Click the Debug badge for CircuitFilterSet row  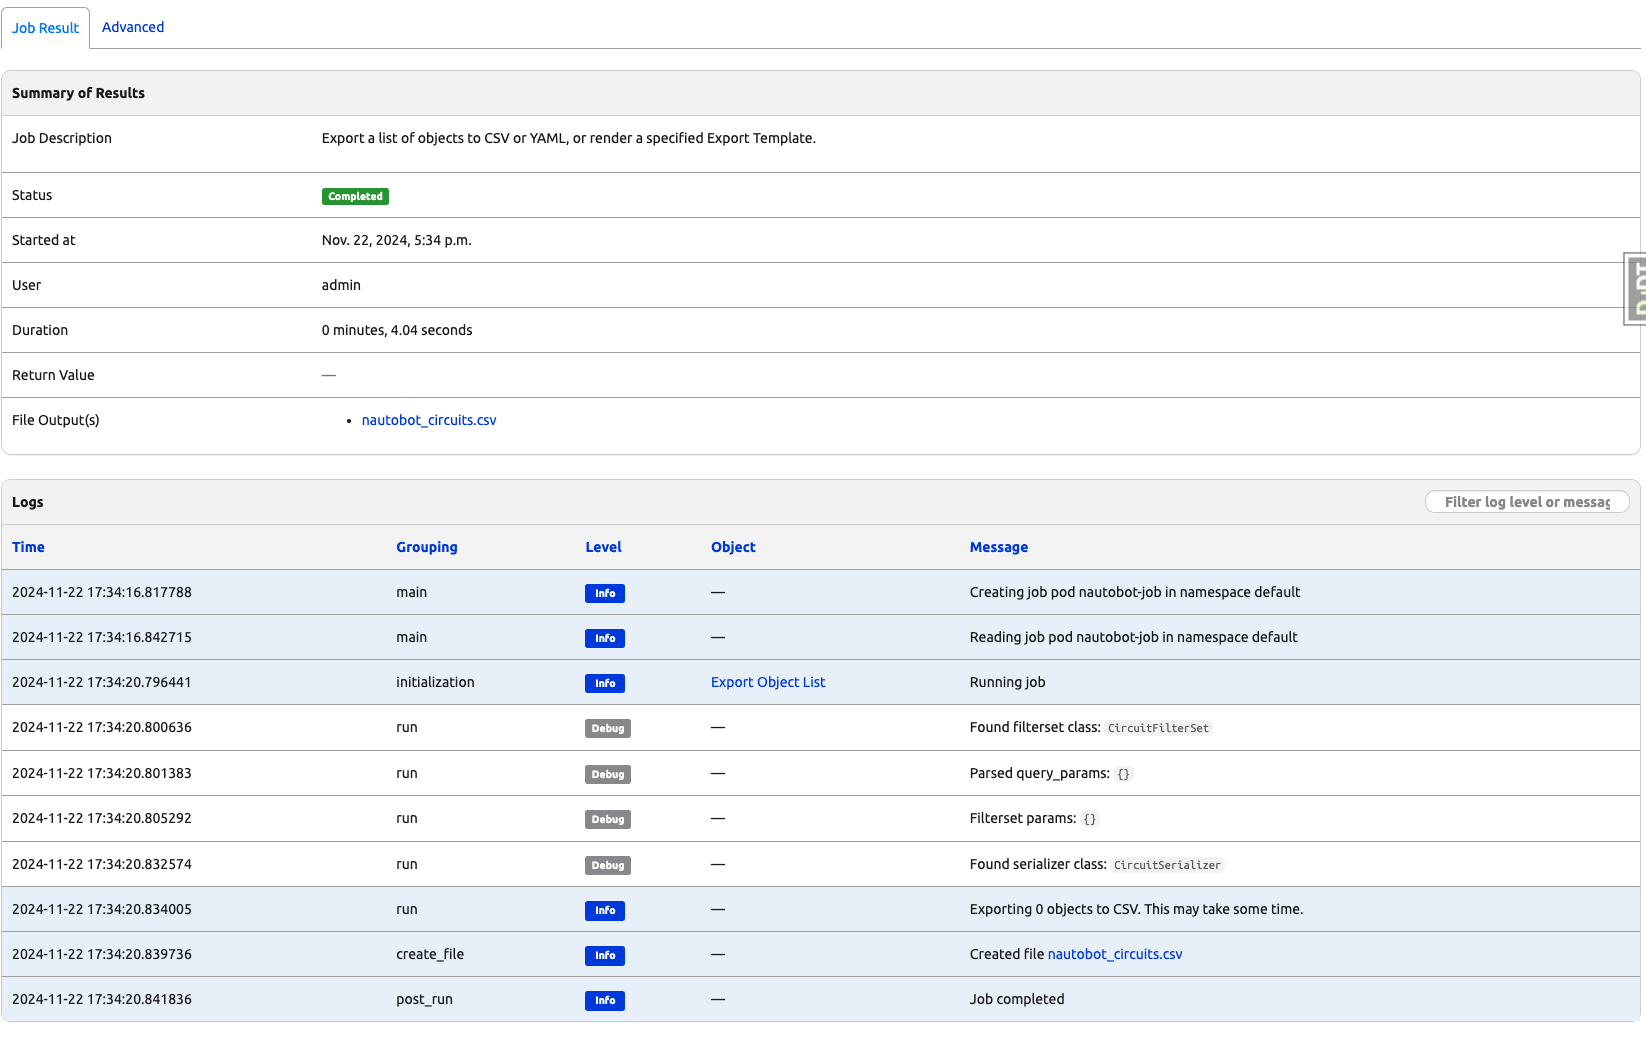(607, 728)
